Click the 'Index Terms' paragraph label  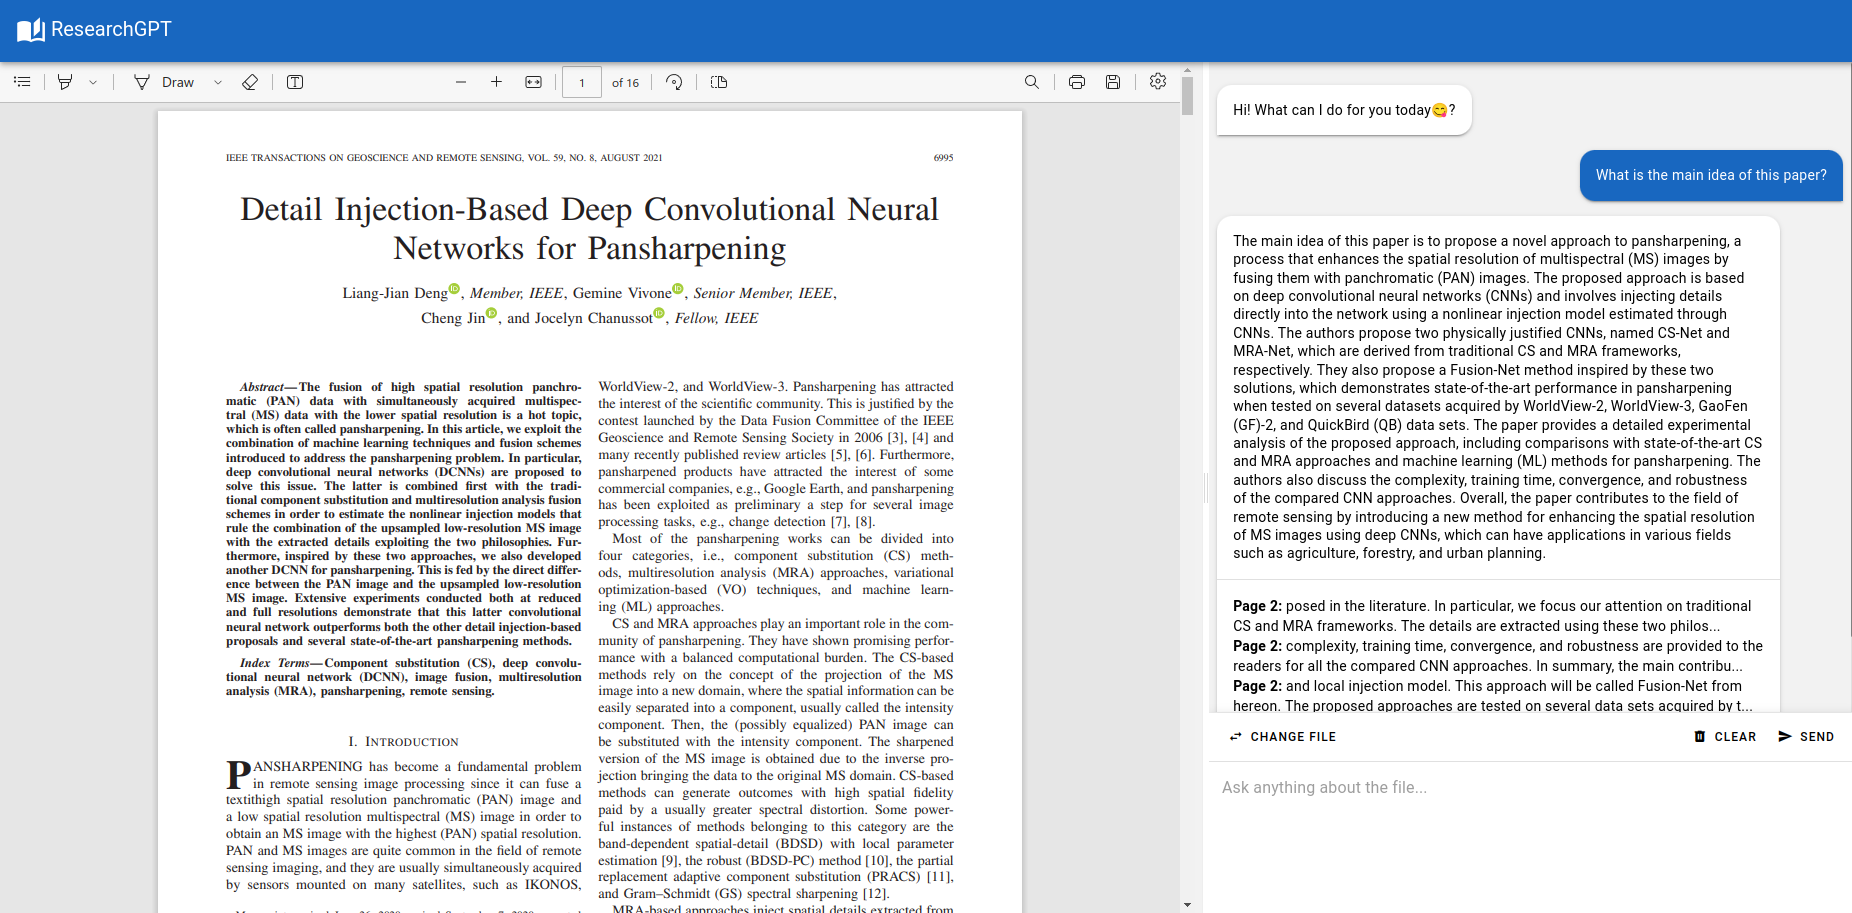pos(275,663)
